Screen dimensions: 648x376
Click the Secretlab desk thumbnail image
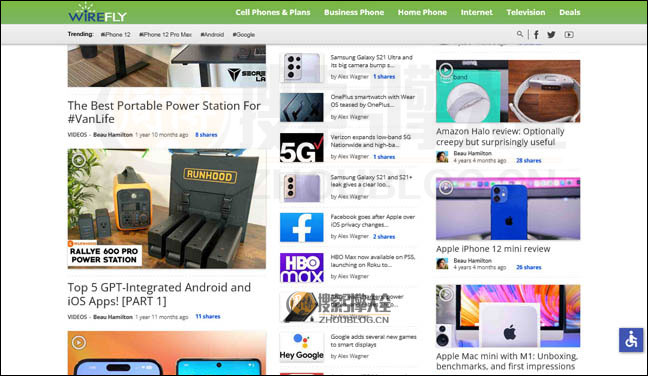pos(167,66)
